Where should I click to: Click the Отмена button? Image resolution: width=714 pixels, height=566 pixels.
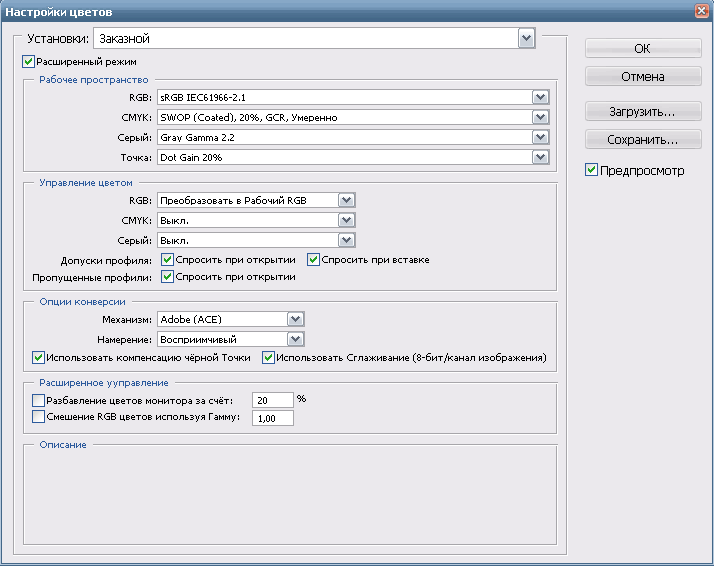[x=643, y=76]
